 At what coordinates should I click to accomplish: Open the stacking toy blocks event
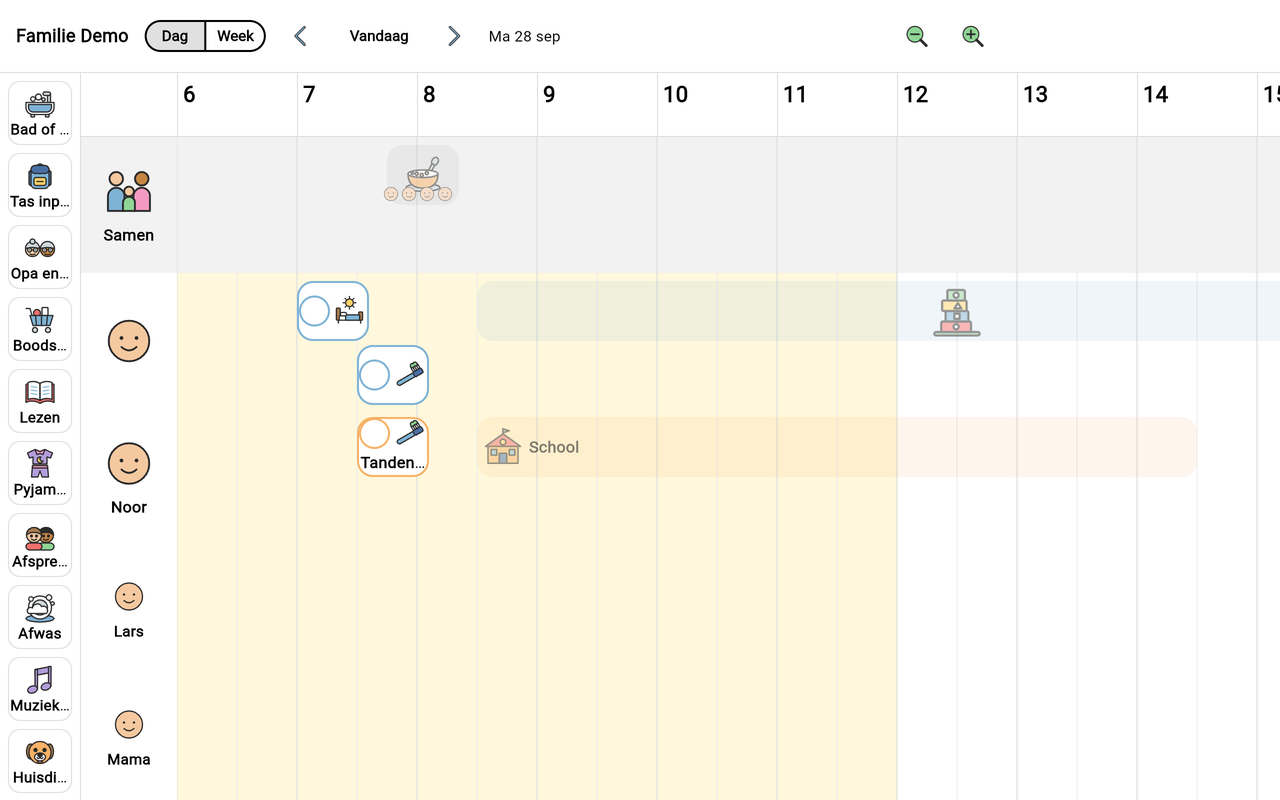(x=957, y=312)
